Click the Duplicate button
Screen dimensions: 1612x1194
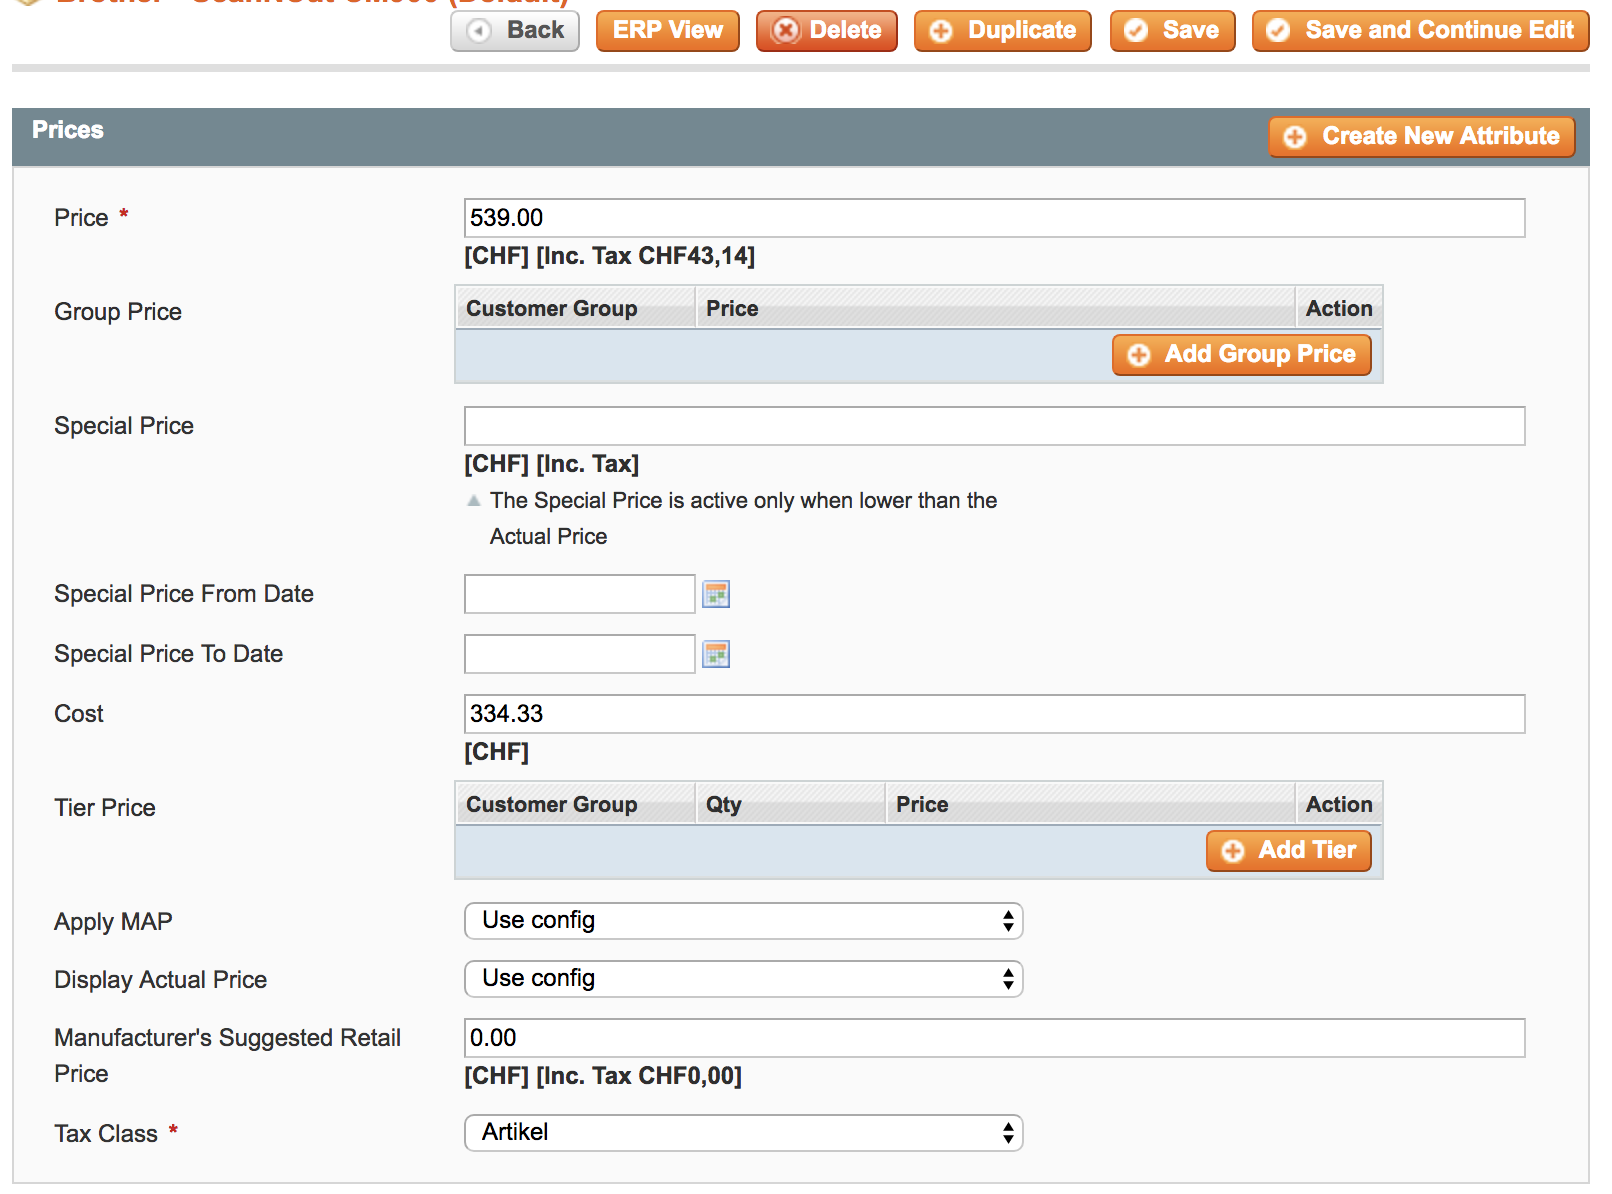pyautogui.click(x=1001, y=31)
